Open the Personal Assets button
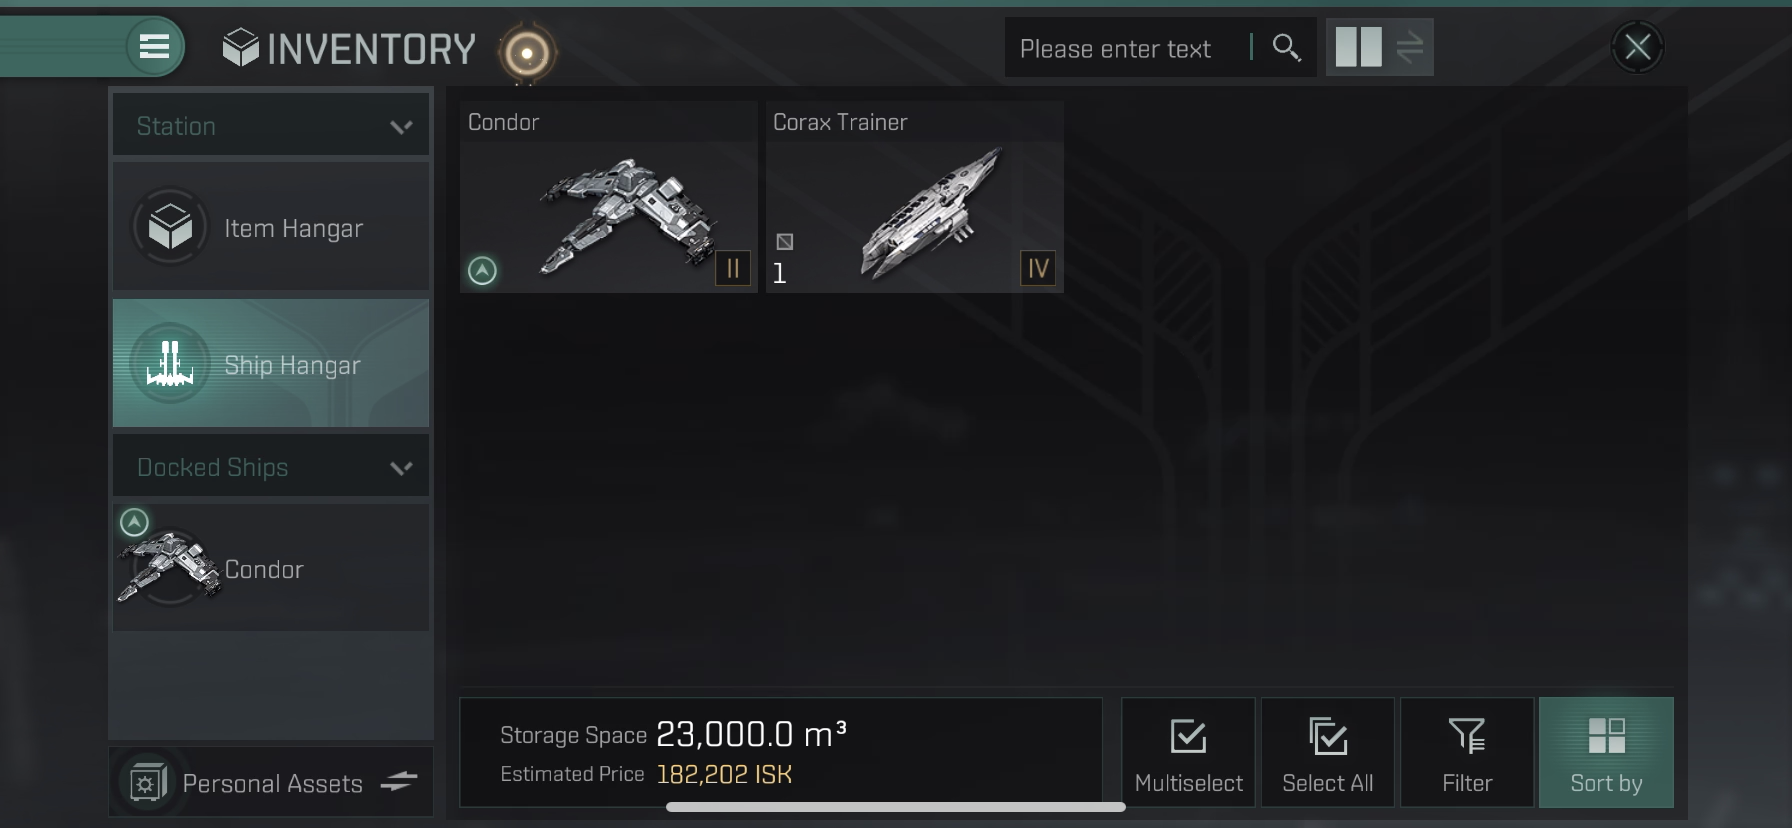 pyautogui.click(x=271, y=782)
